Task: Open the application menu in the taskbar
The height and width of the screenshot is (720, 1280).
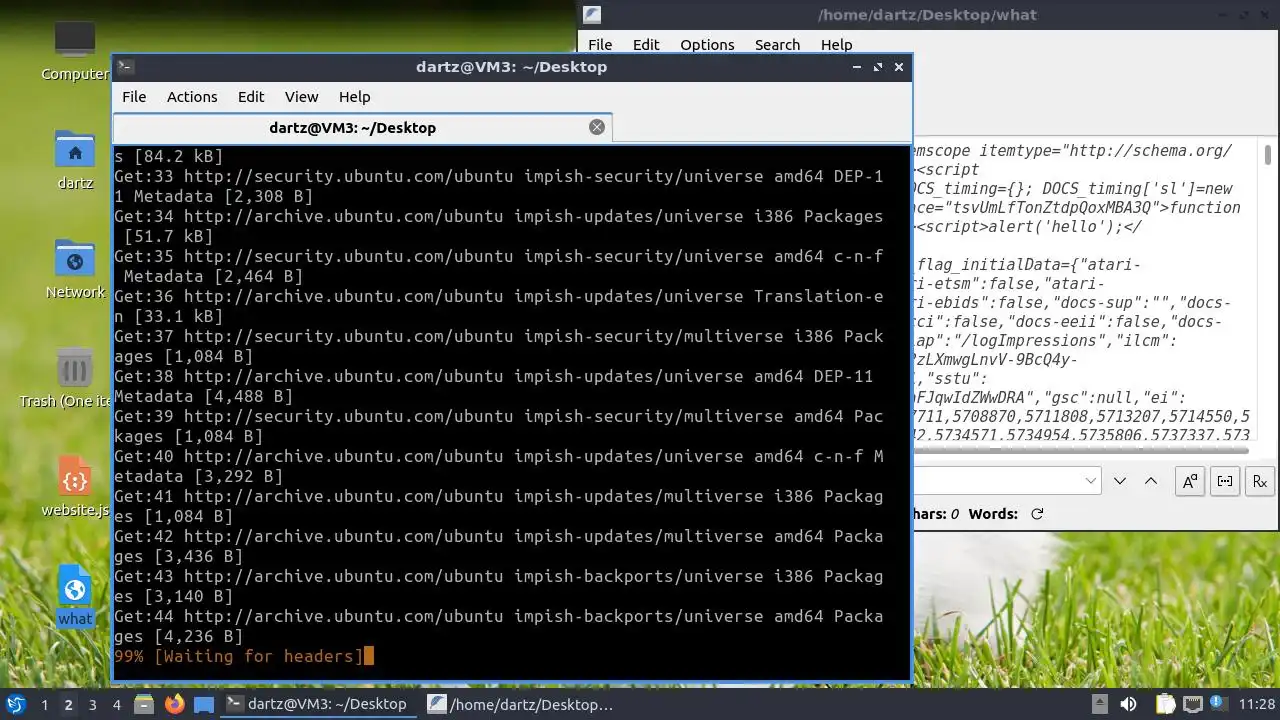Action: (x=15, y=704)
